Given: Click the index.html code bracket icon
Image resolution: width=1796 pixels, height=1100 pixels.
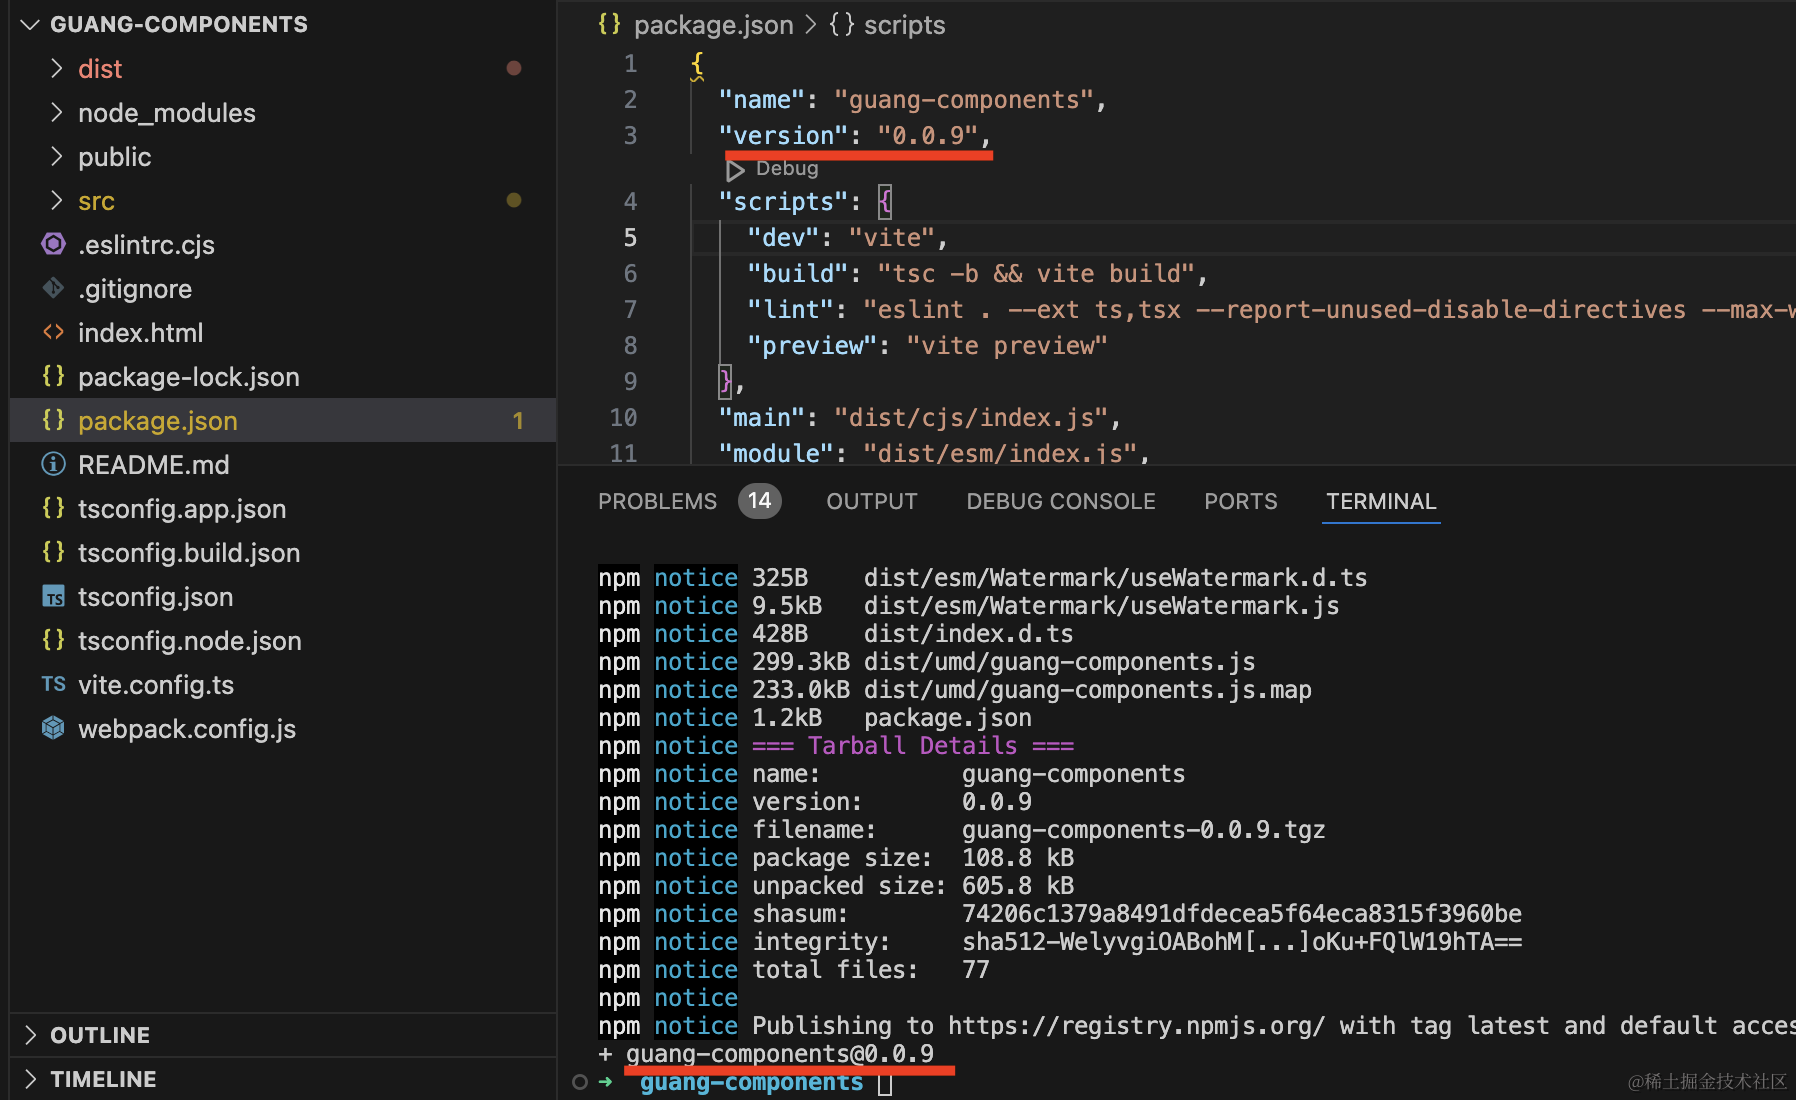Looking at the screenshot, I should (53, 332).
